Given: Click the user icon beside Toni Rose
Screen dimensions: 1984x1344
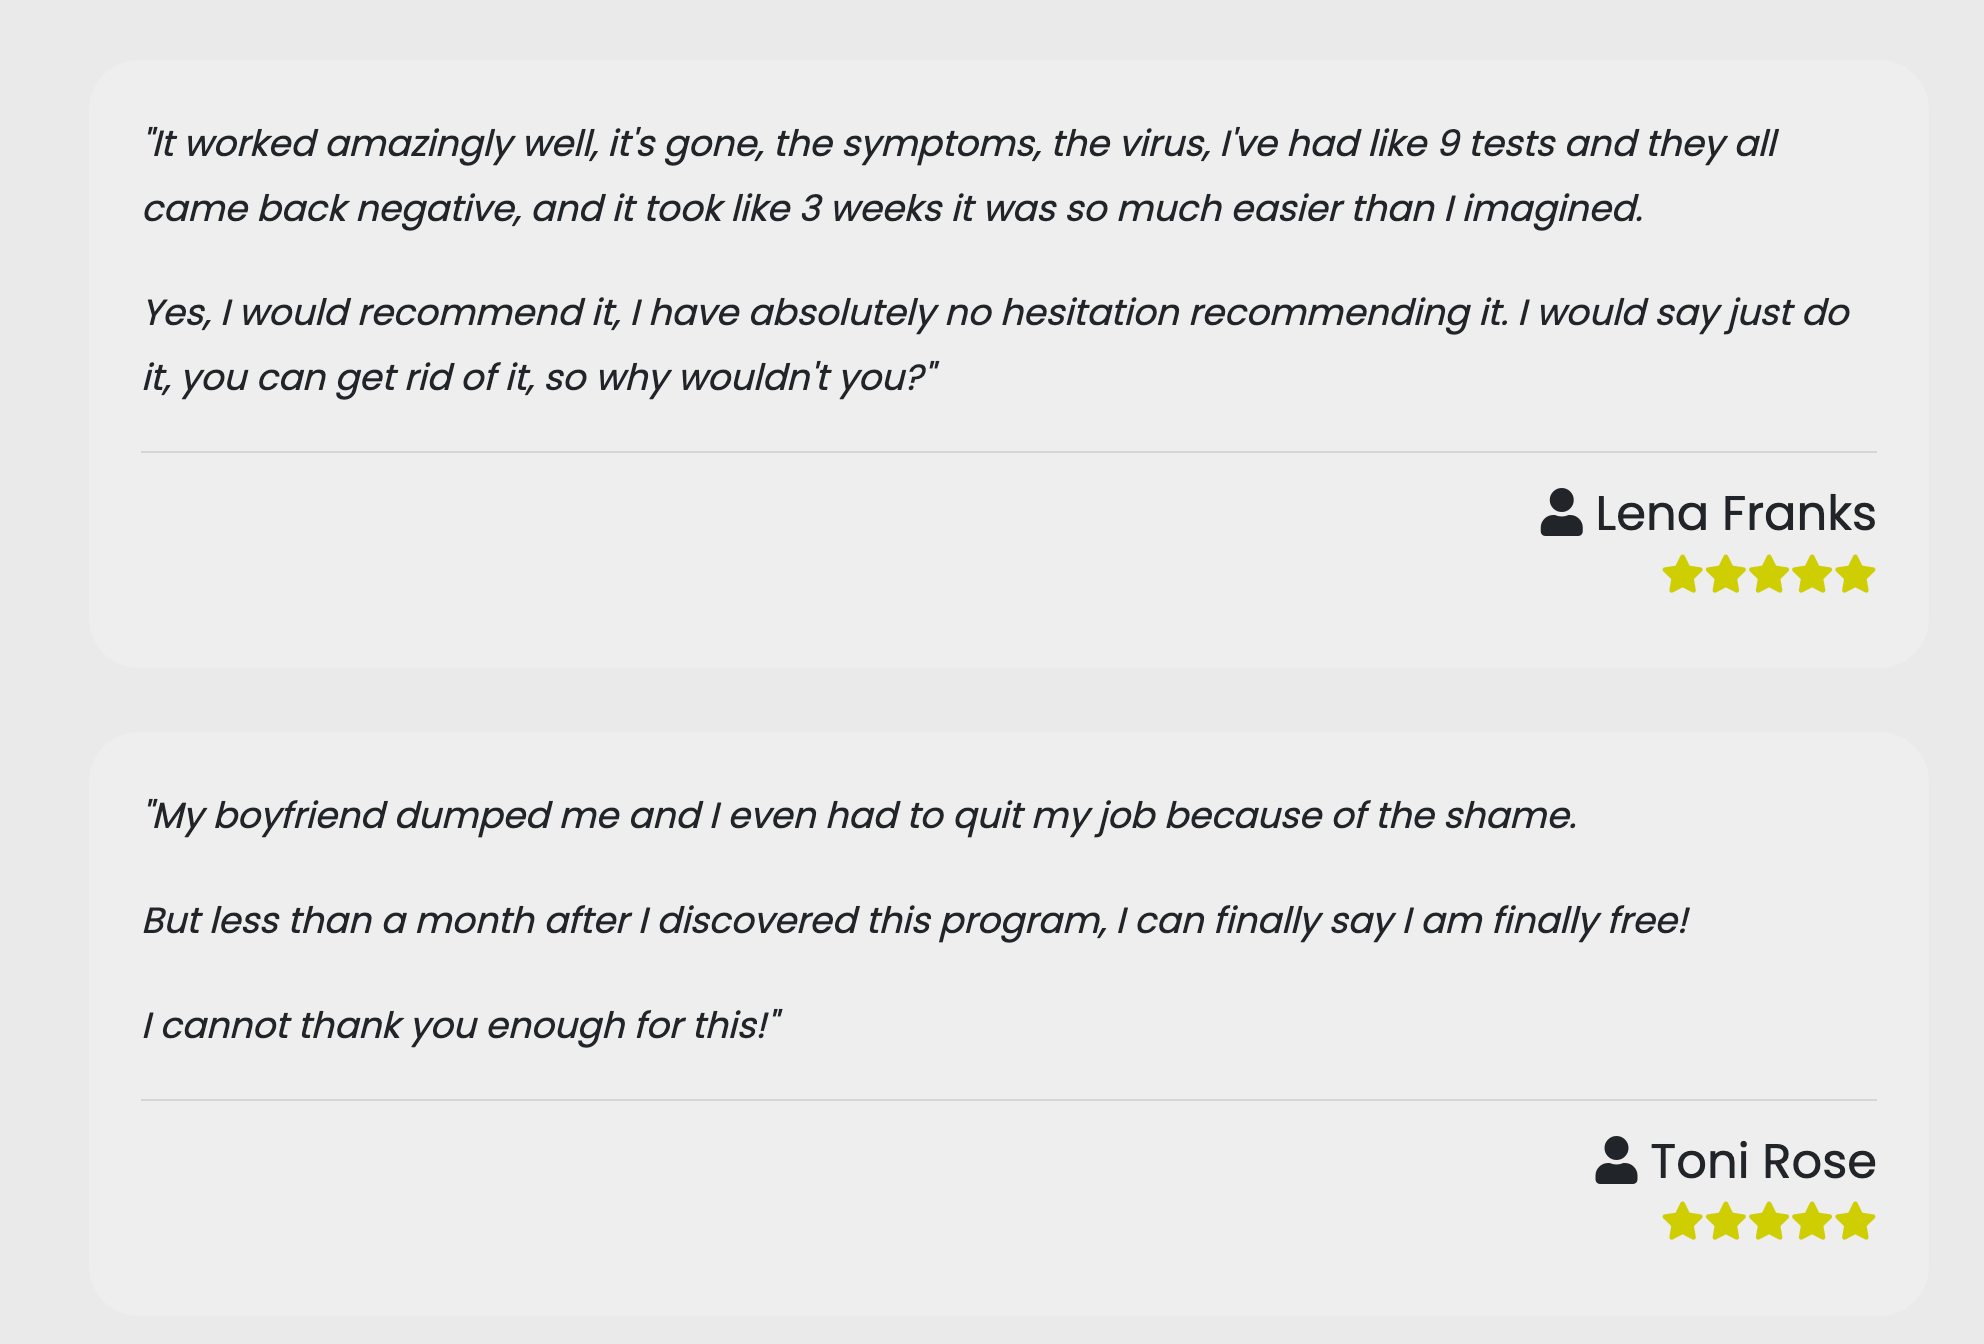Looking at the screenshot, I should pyautogui.click(x=1616, y=1161).
